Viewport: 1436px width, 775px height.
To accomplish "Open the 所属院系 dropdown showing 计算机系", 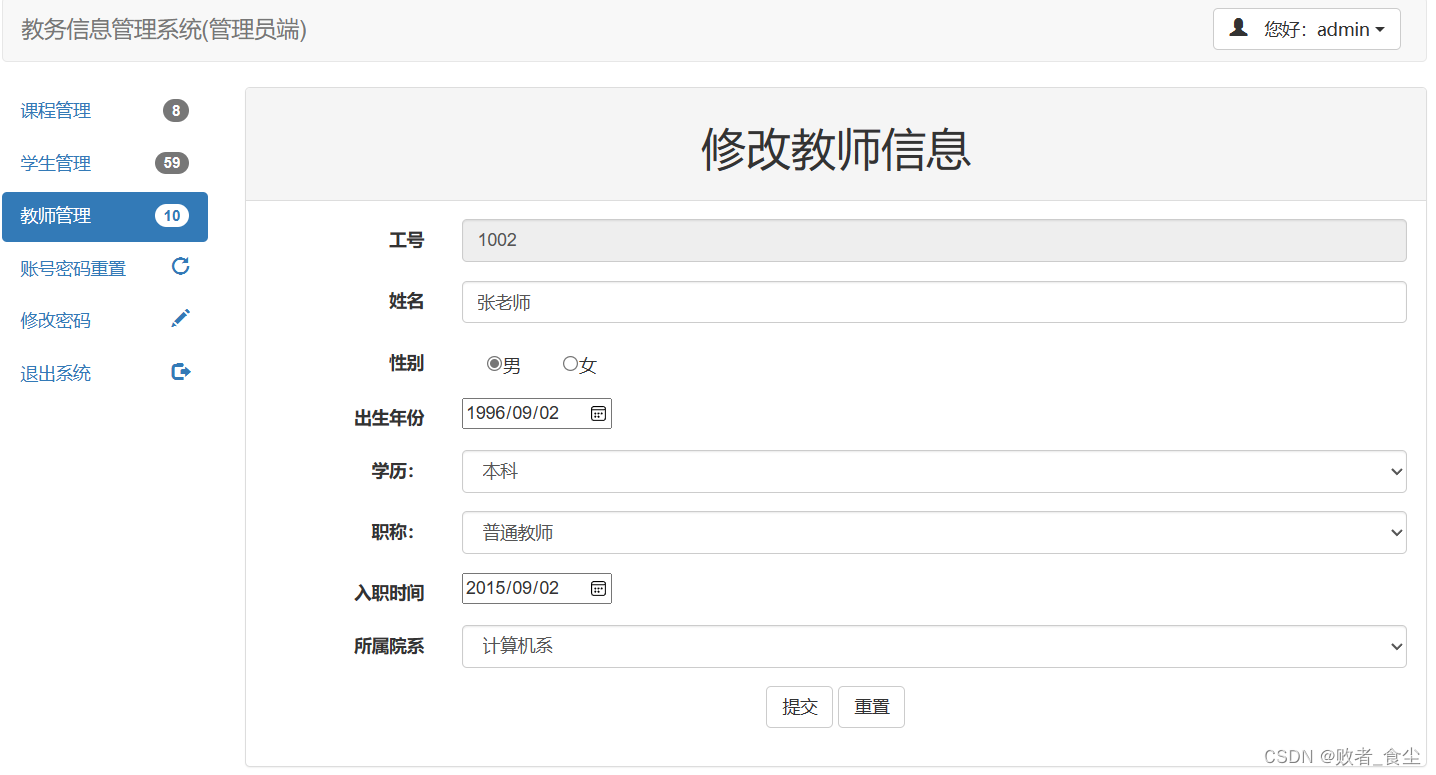I will tap(934, 646).
